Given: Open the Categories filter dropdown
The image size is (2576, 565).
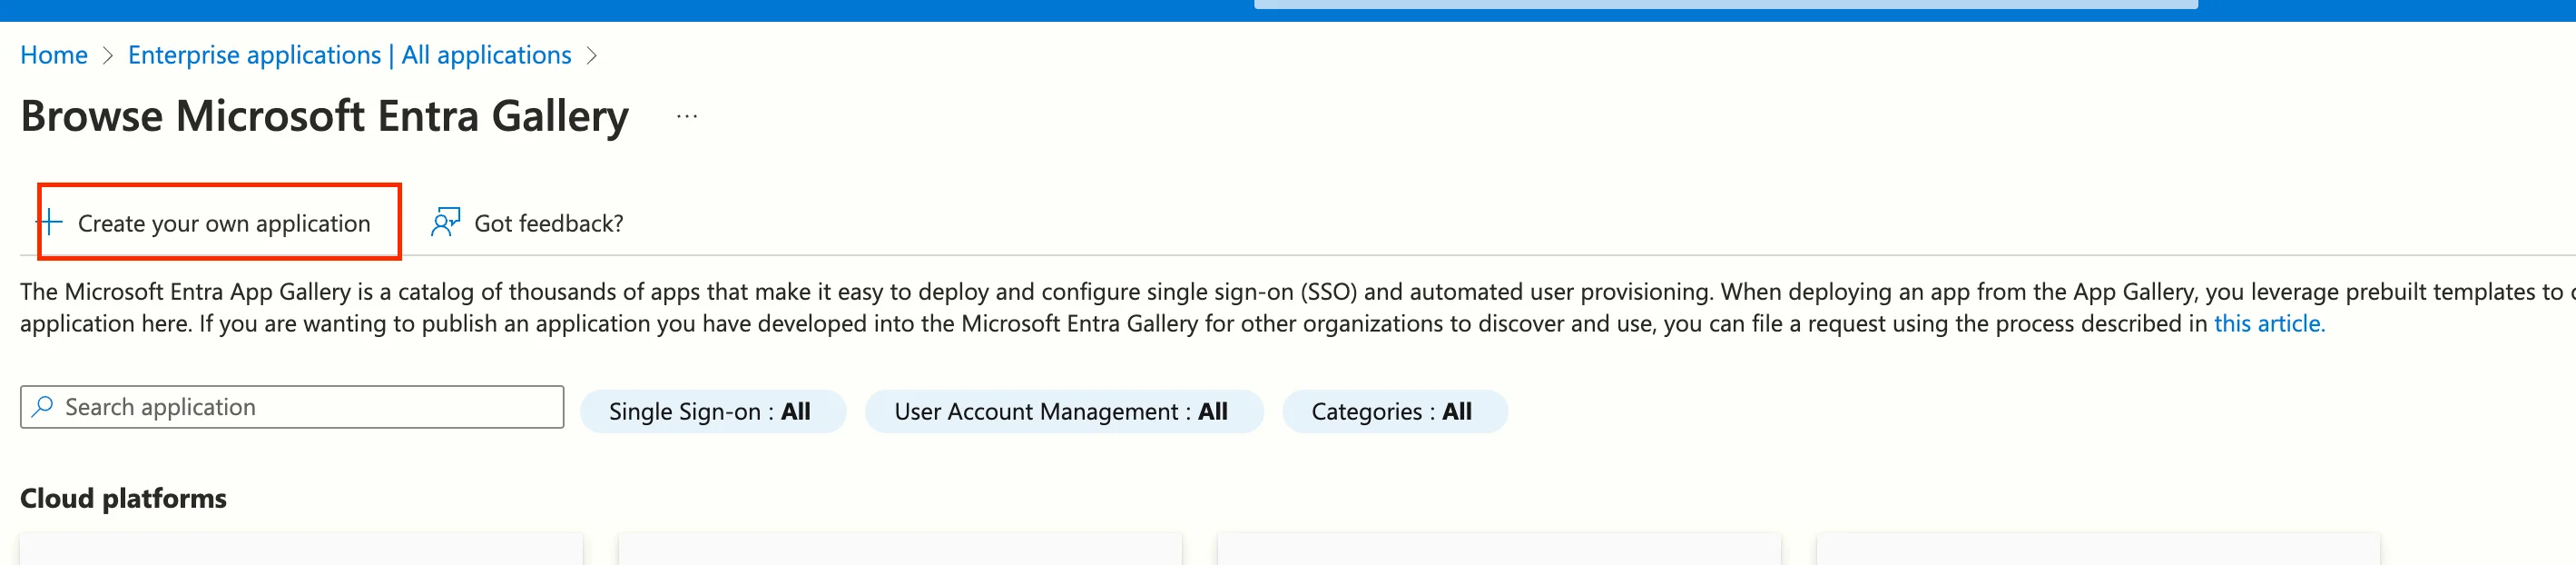Looking at the screenshot, I should tap(1396, 411).
